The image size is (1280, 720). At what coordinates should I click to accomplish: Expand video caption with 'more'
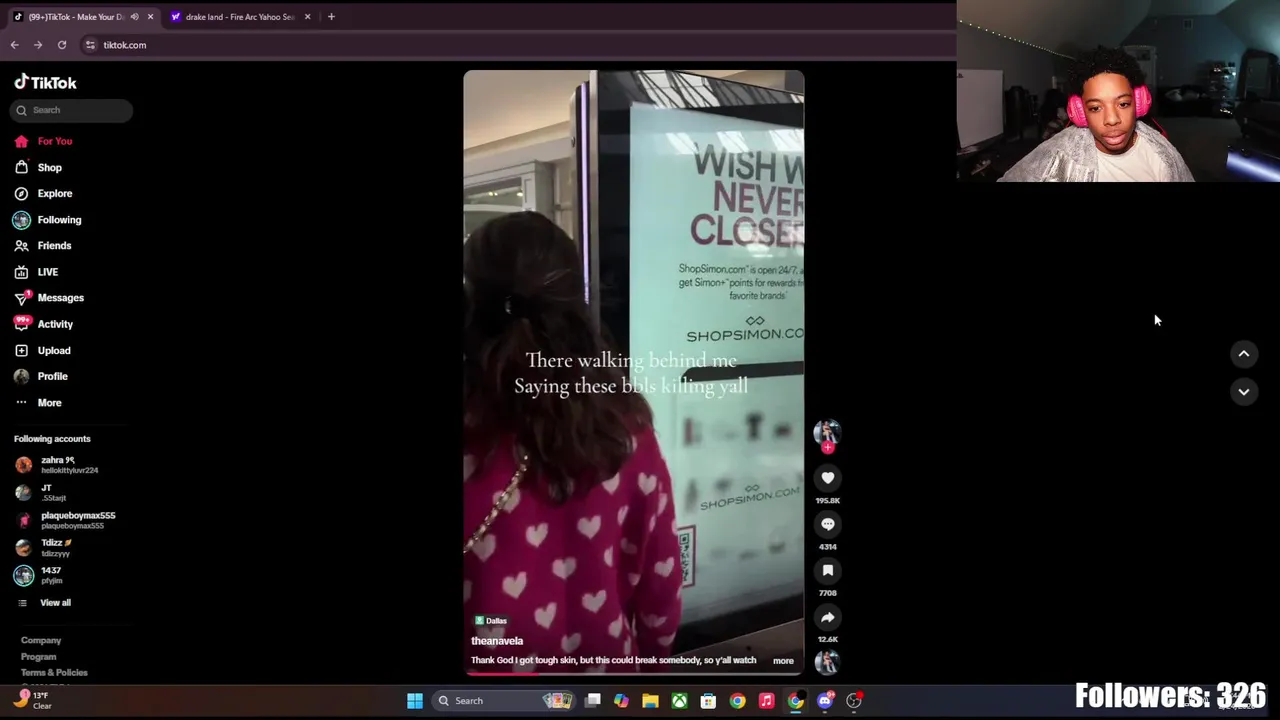pyautogui.click(x=783, y=661)
